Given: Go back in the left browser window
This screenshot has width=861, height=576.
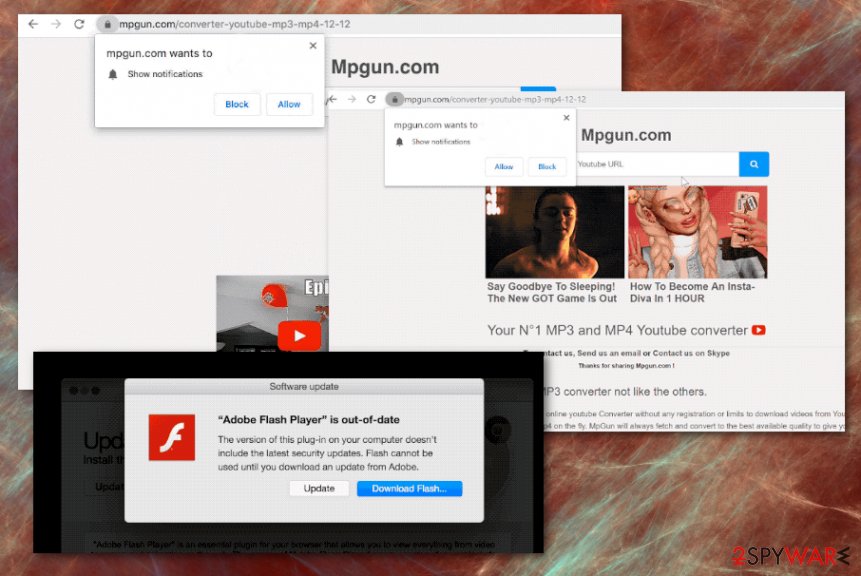Looking at the screenshot, I should pyautogui.click(x=33, y=24).
